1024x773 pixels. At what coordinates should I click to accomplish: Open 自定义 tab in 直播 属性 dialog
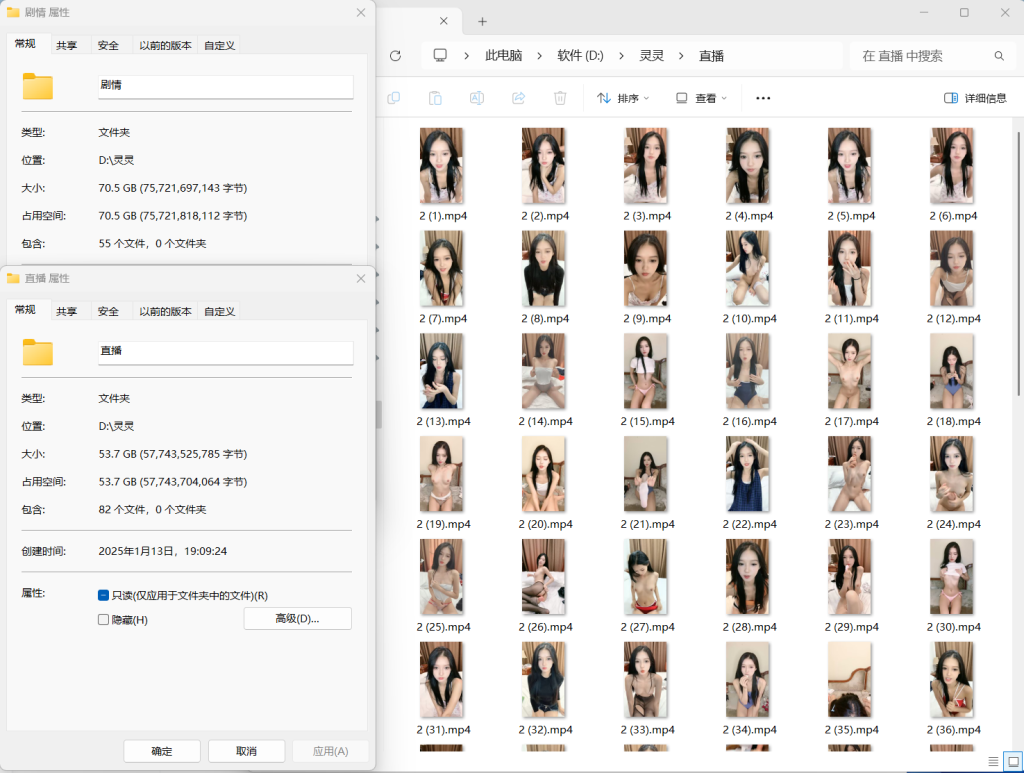click(219, 312)
